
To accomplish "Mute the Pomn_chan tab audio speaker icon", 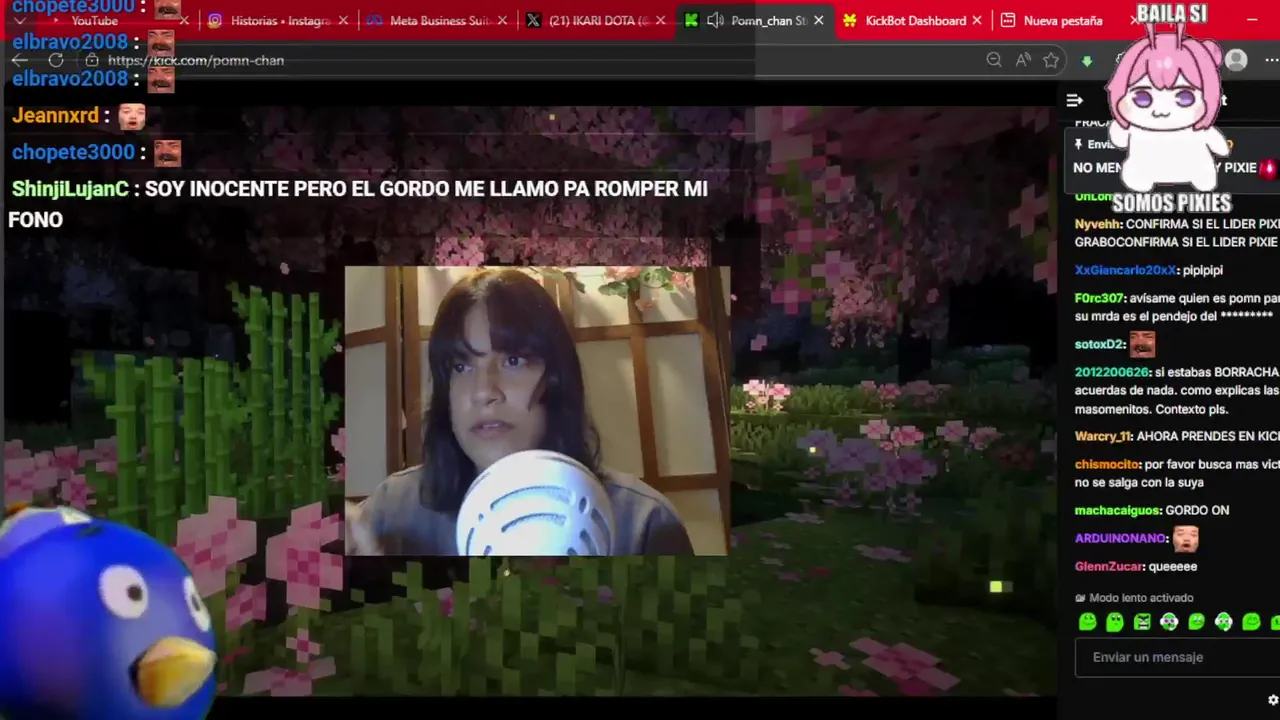I will click(715, 20).
